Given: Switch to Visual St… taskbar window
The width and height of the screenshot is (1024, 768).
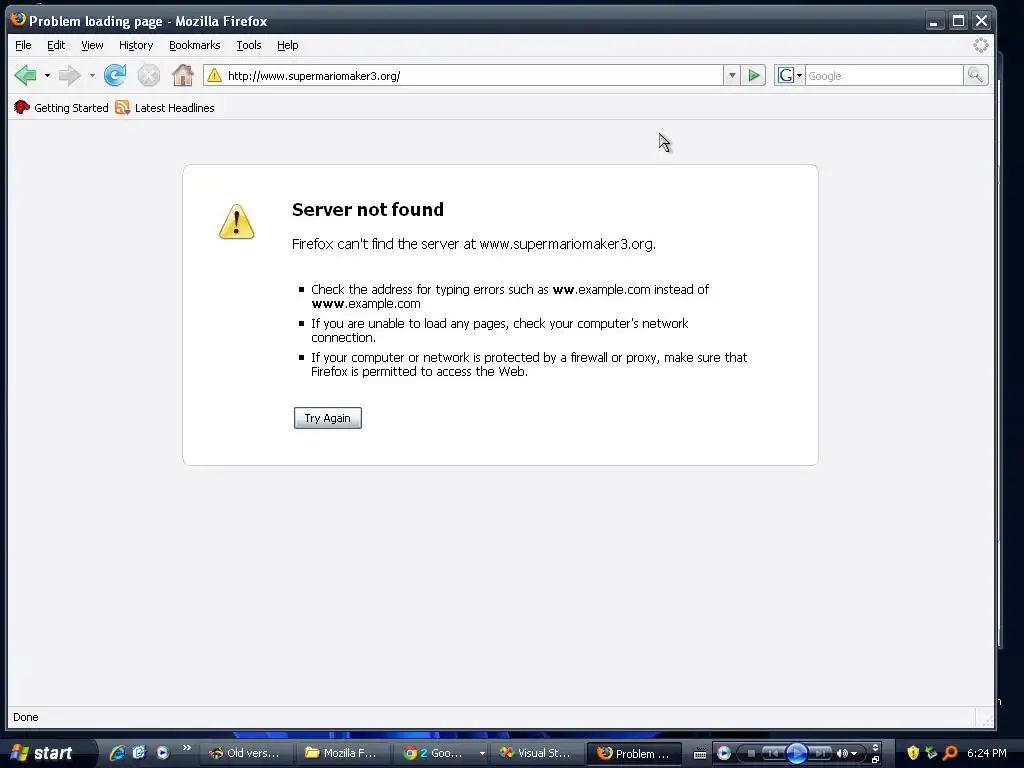Looking at the screenshot, I should tap(536, 753).
